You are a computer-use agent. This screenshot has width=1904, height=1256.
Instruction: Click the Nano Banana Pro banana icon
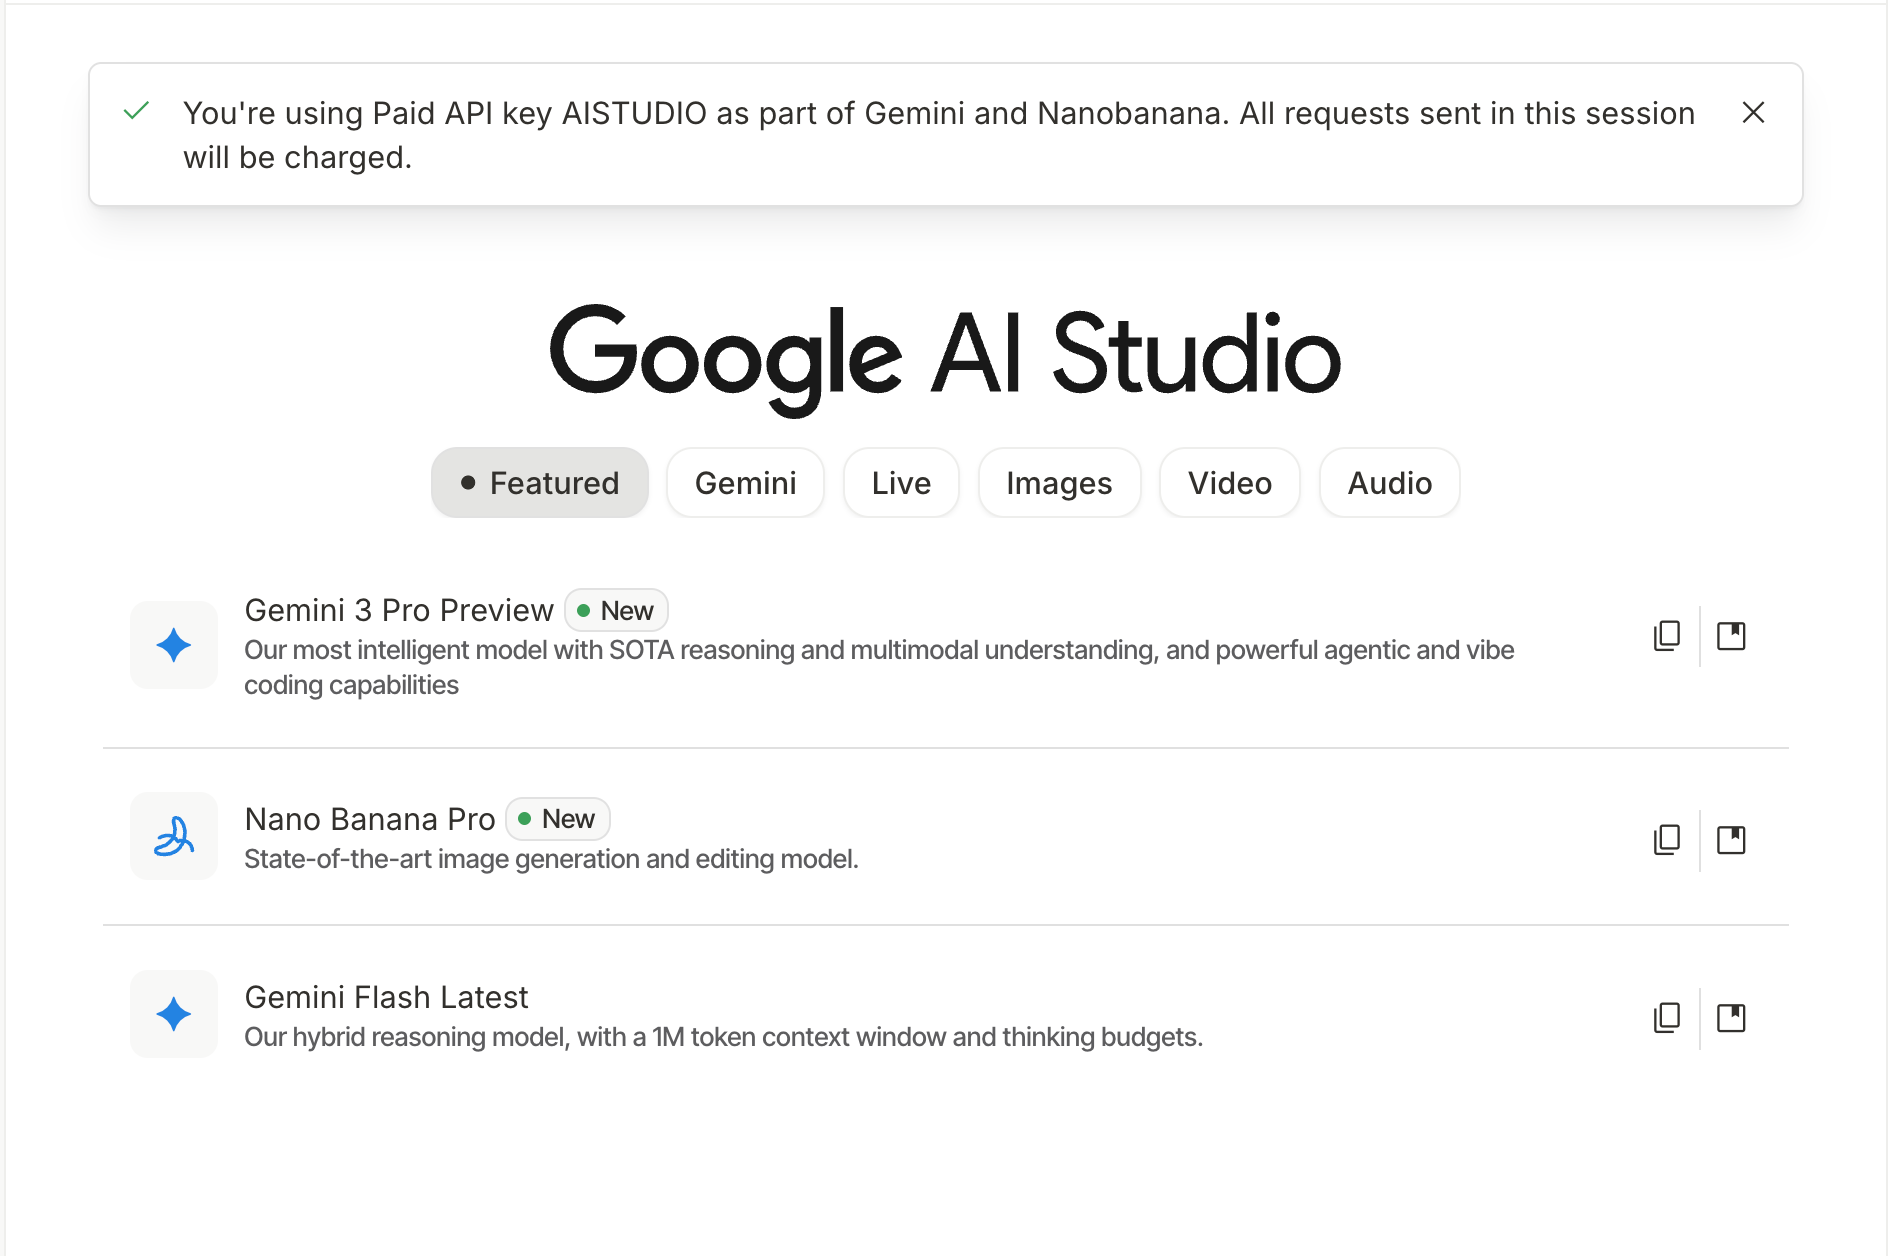(174, 836)
